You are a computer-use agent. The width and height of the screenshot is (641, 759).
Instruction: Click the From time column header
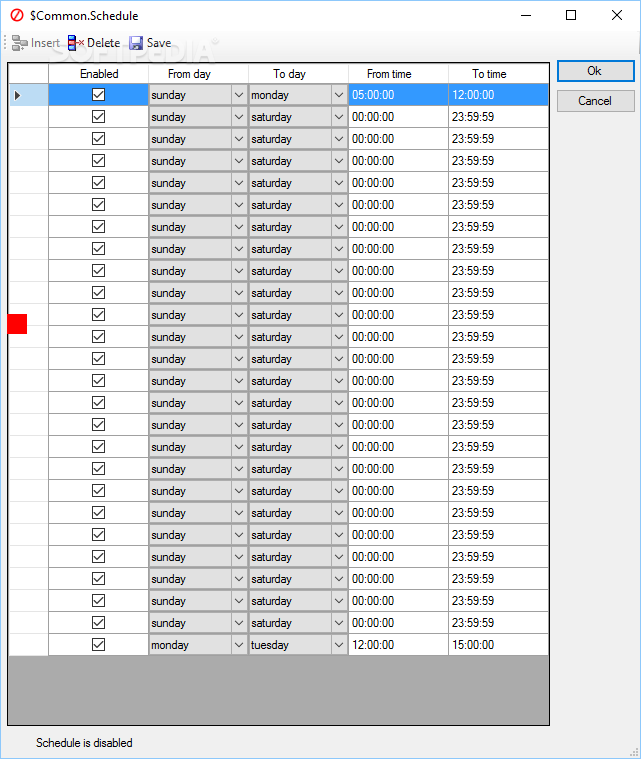[398, 74]
